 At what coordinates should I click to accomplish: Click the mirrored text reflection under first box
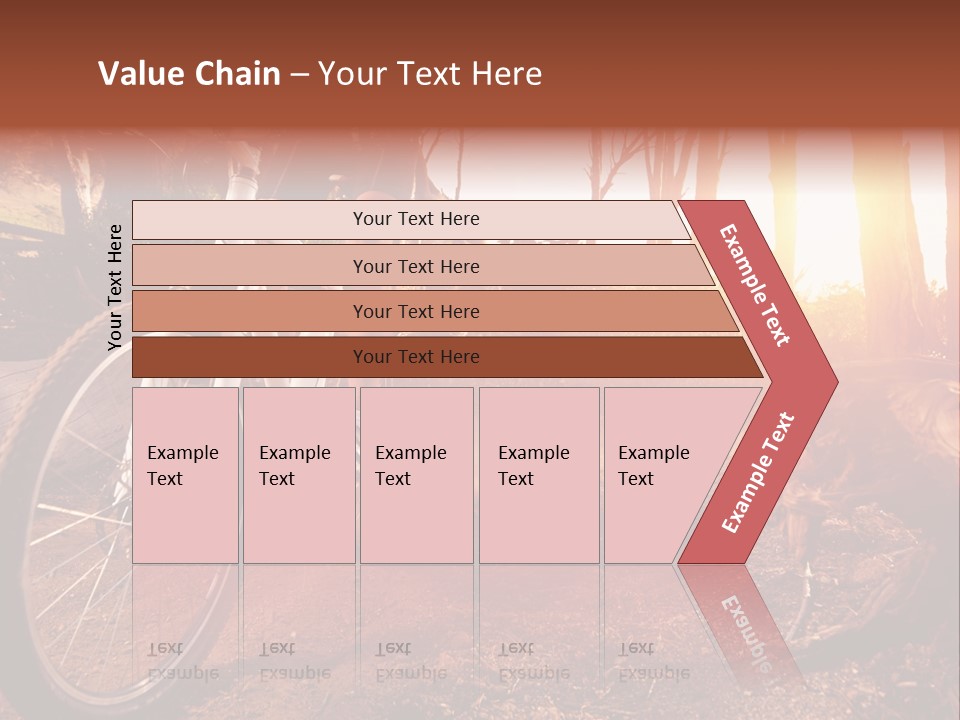point(183,661)
